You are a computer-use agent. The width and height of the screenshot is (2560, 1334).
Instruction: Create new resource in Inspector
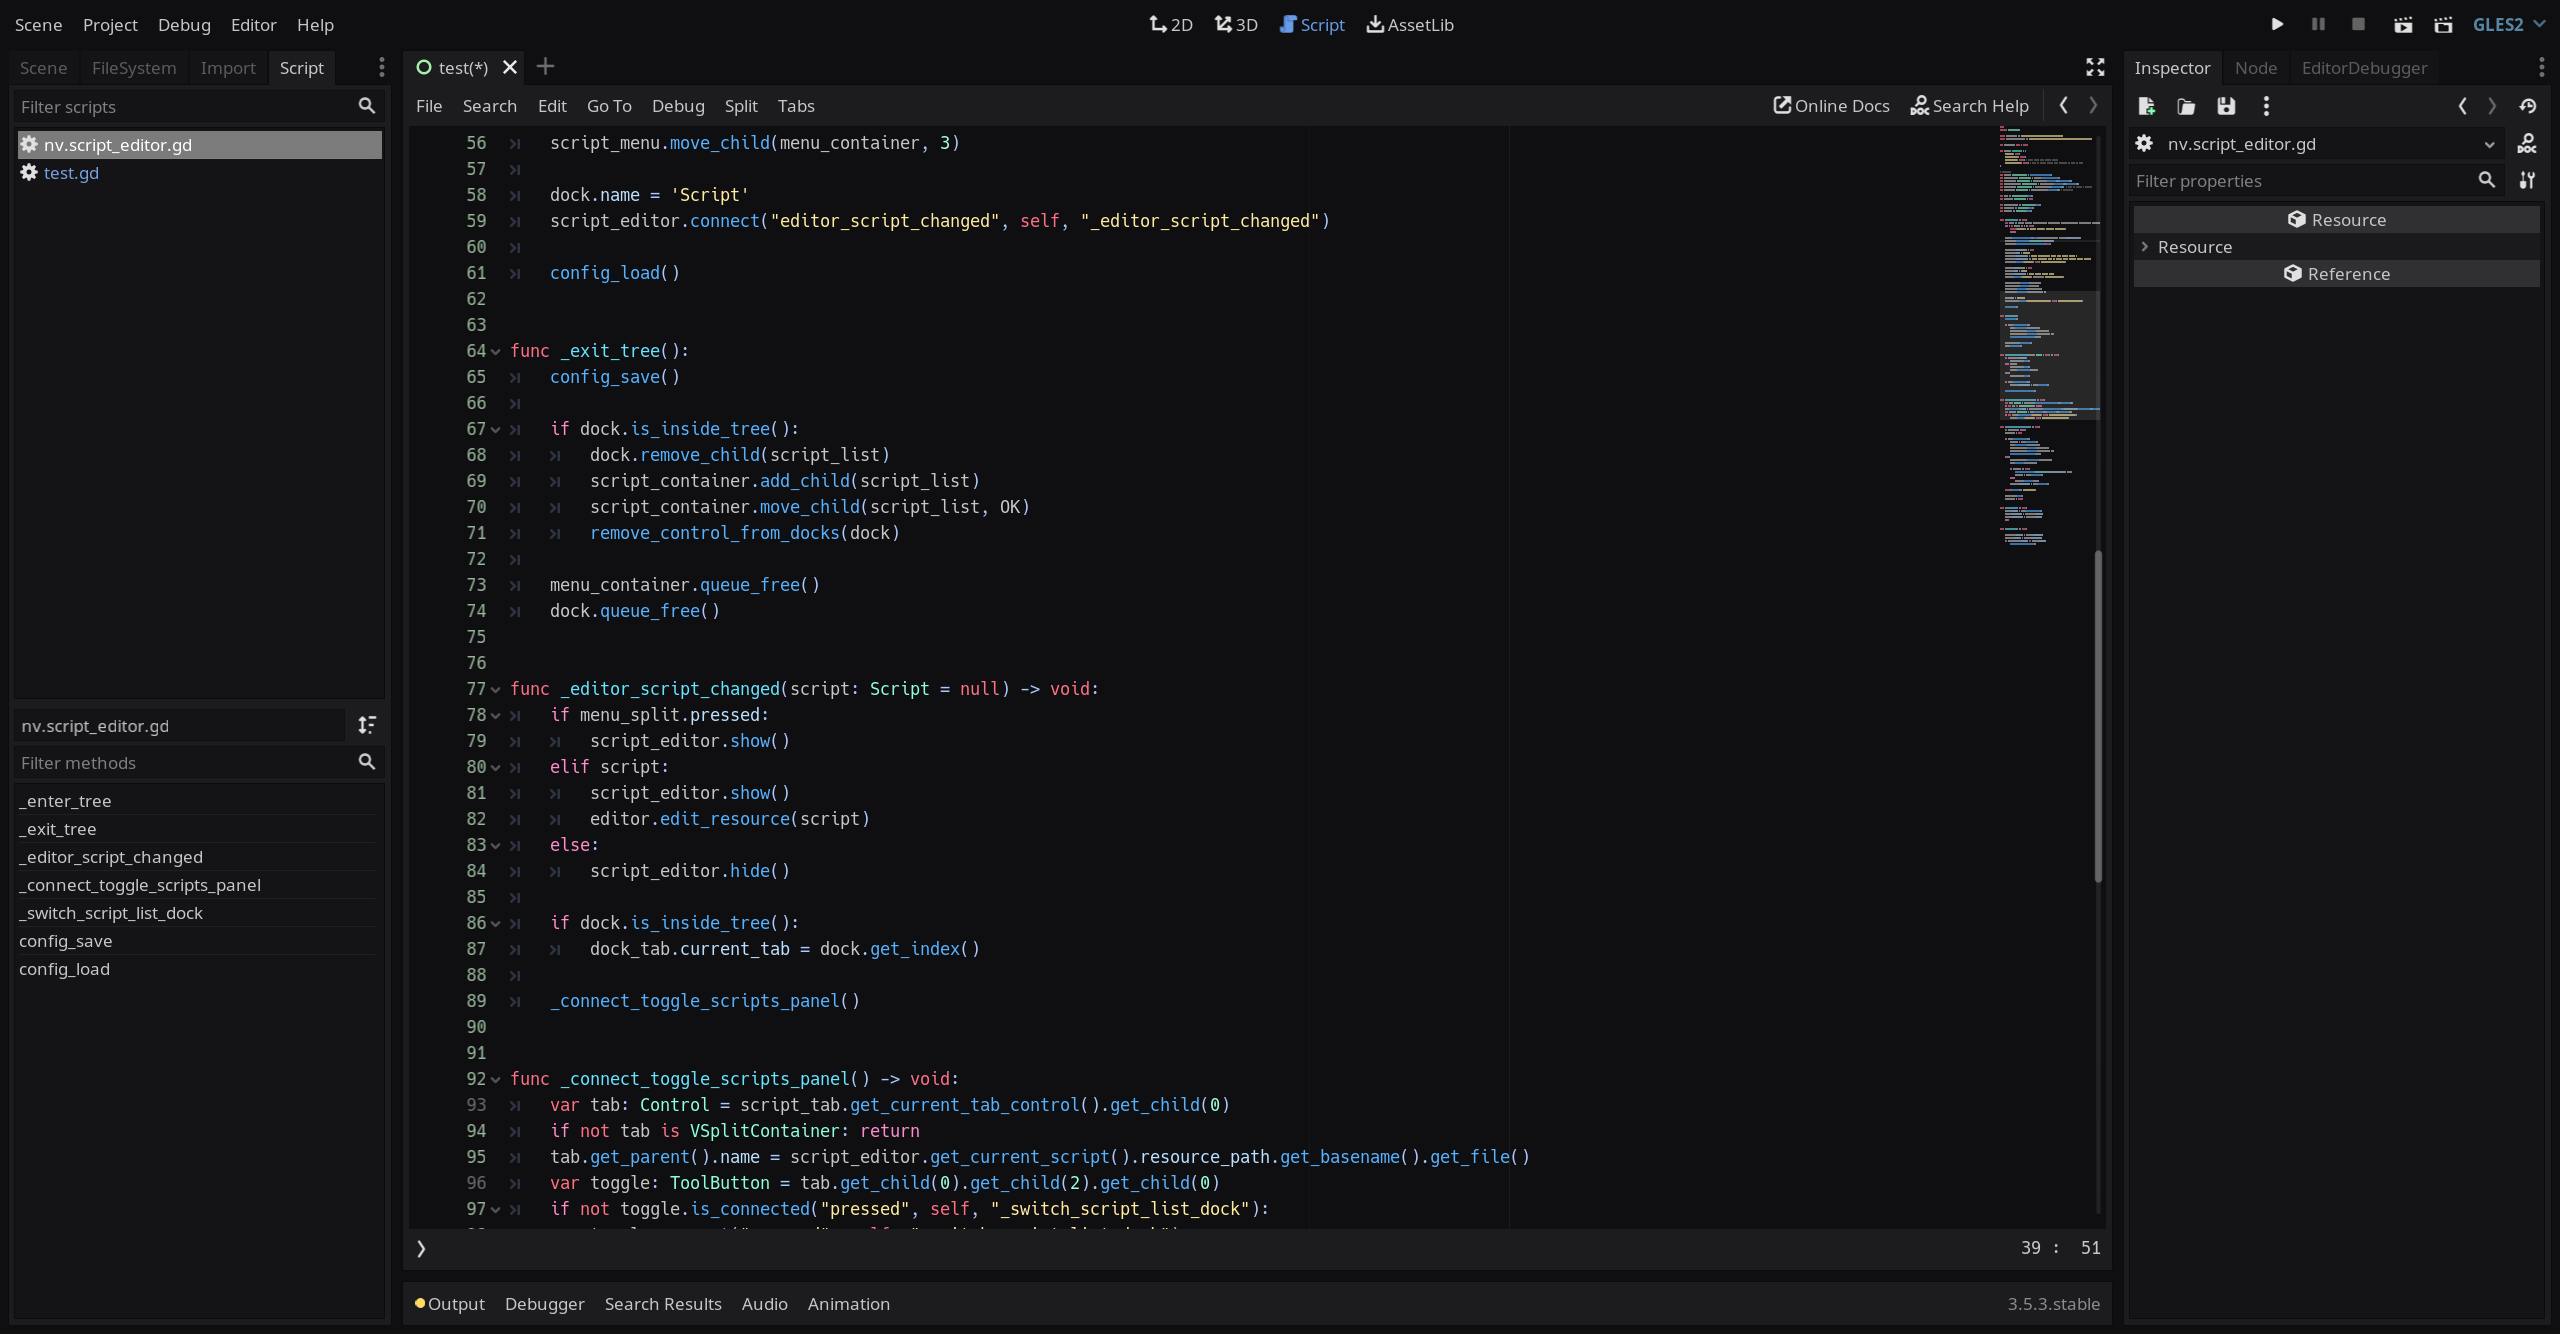(x=2146, y=106)
